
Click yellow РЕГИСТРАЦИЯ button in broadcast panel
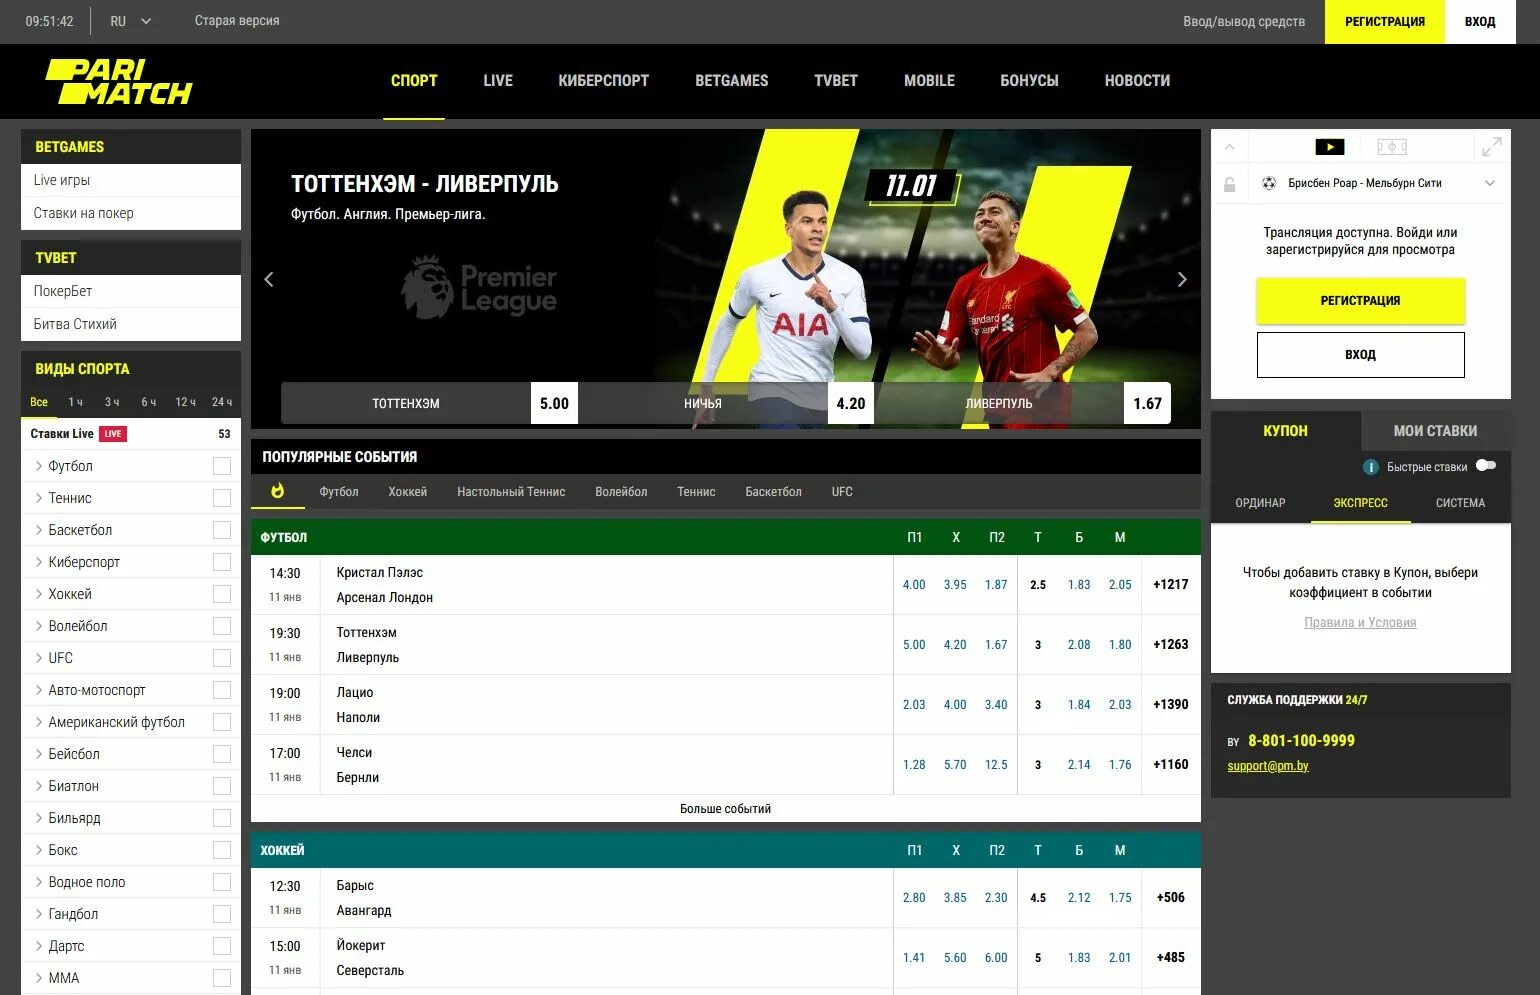[x=1360, y=301]
